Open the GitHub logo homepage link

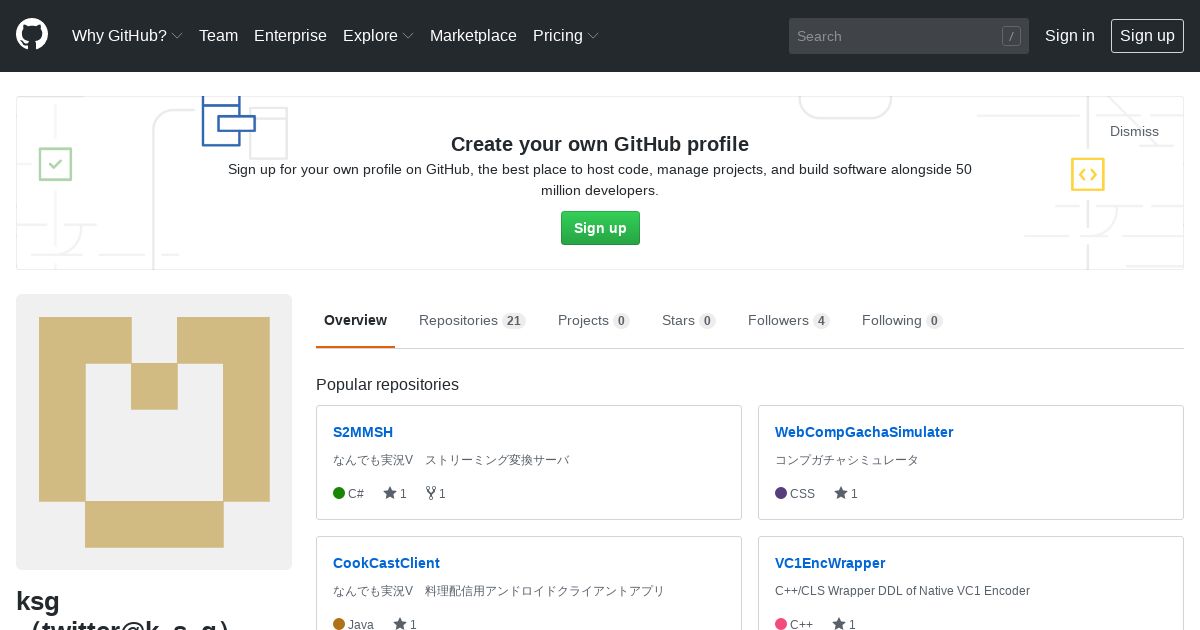coord(32,35)
